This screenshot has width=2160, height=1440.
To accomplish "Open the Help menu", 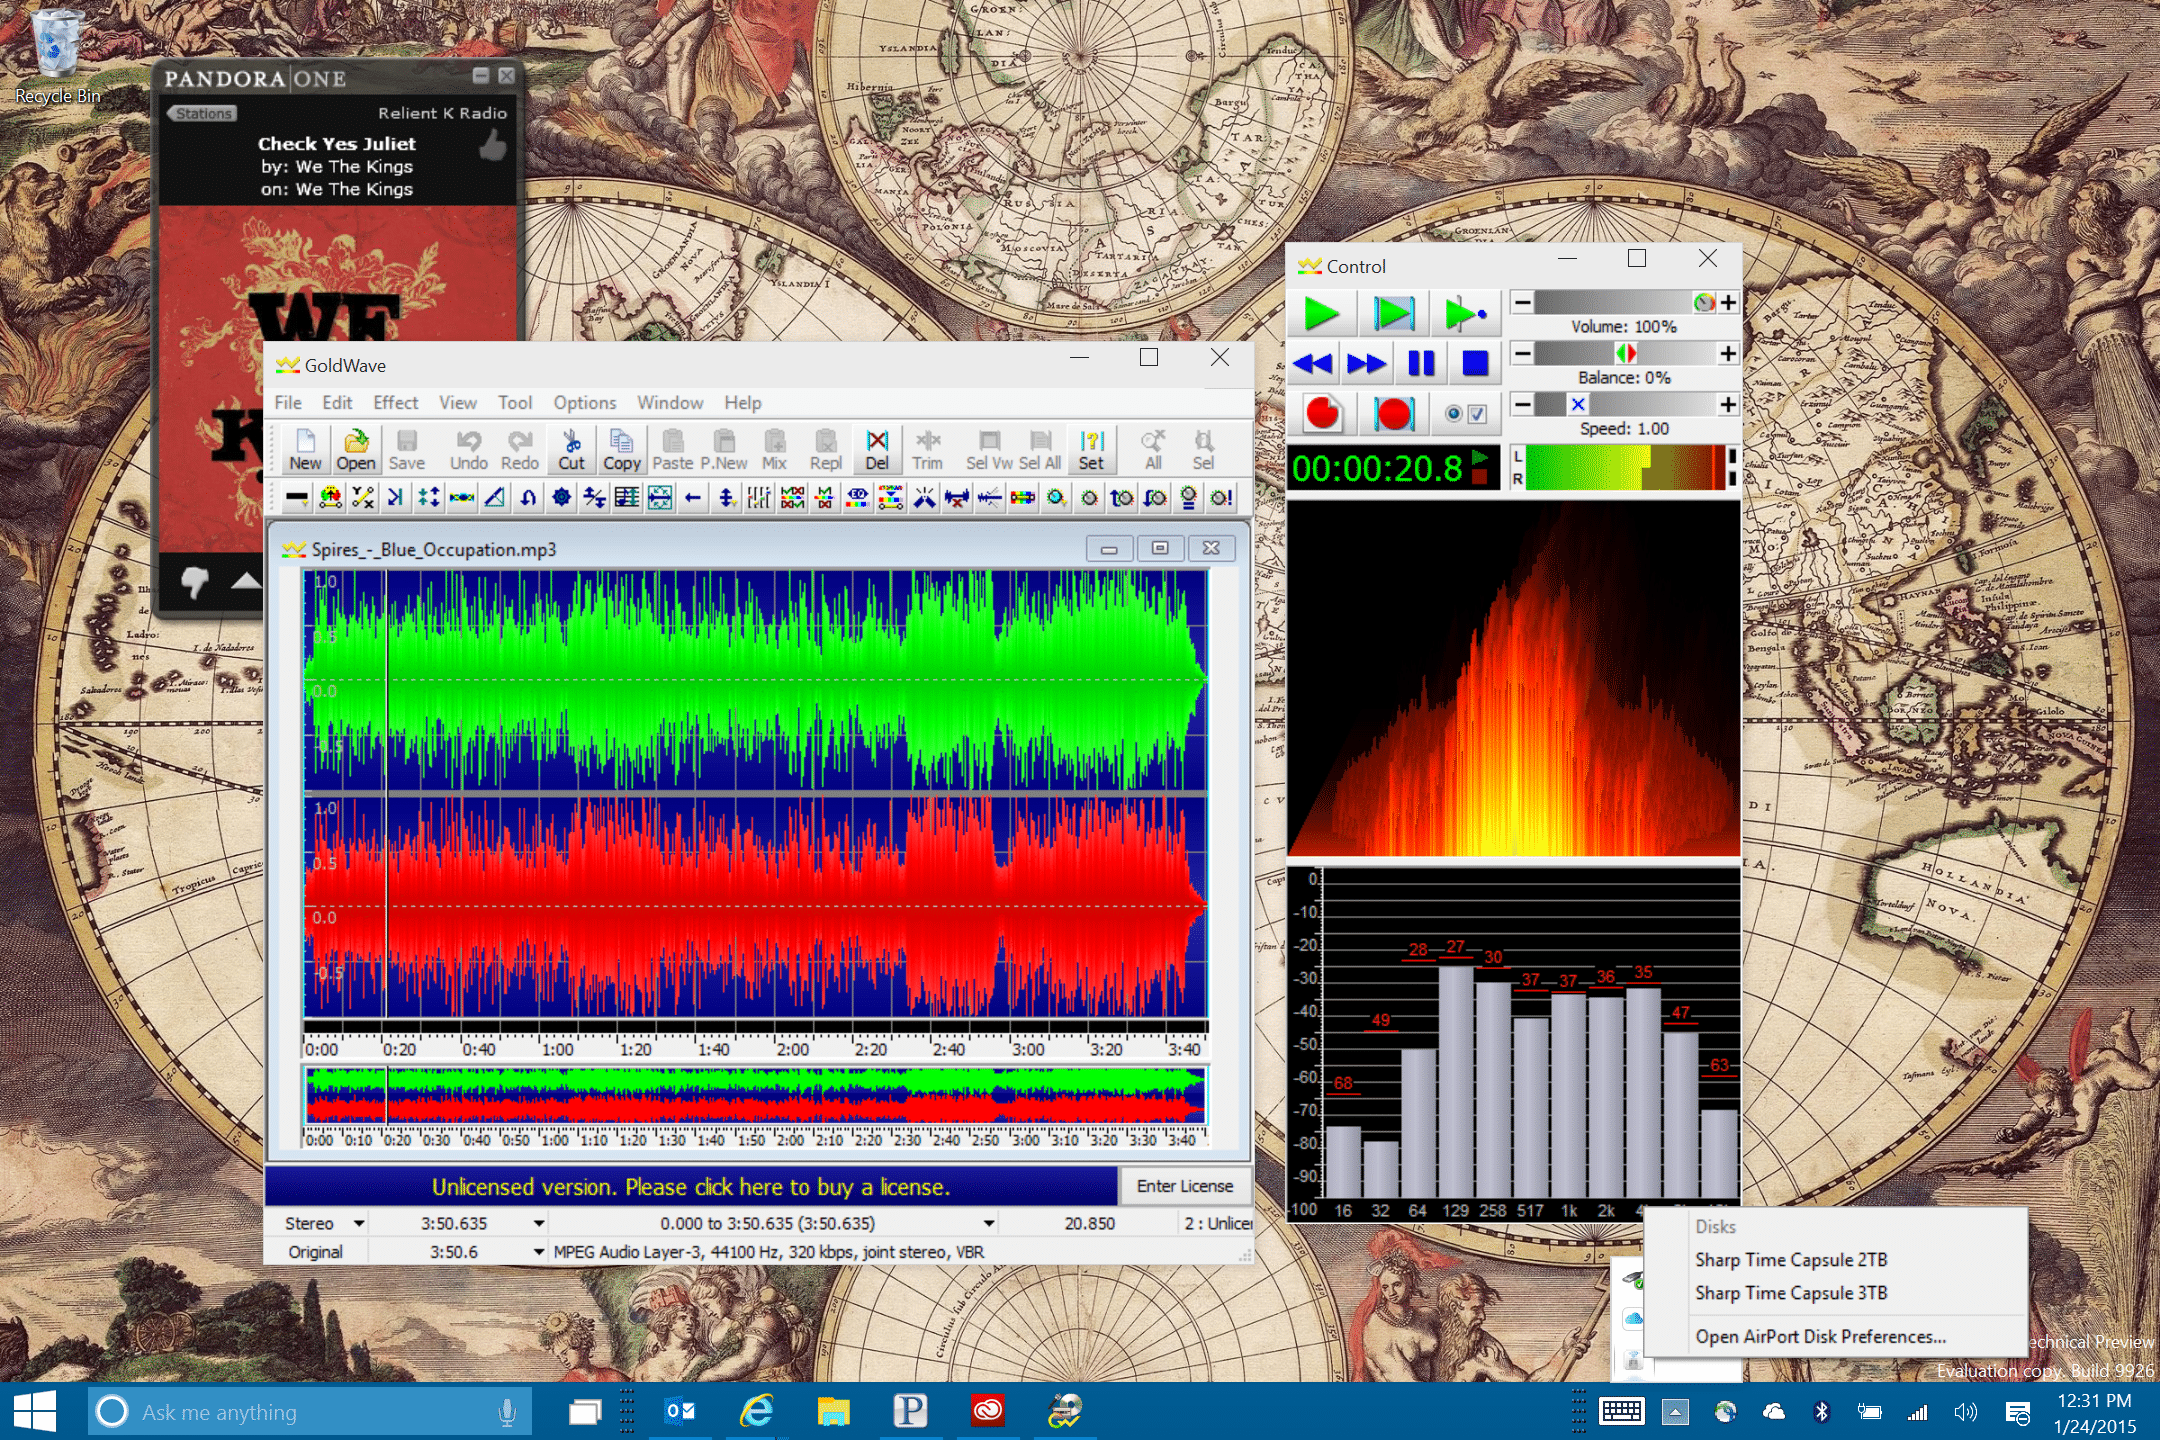I will click(743, 402).
